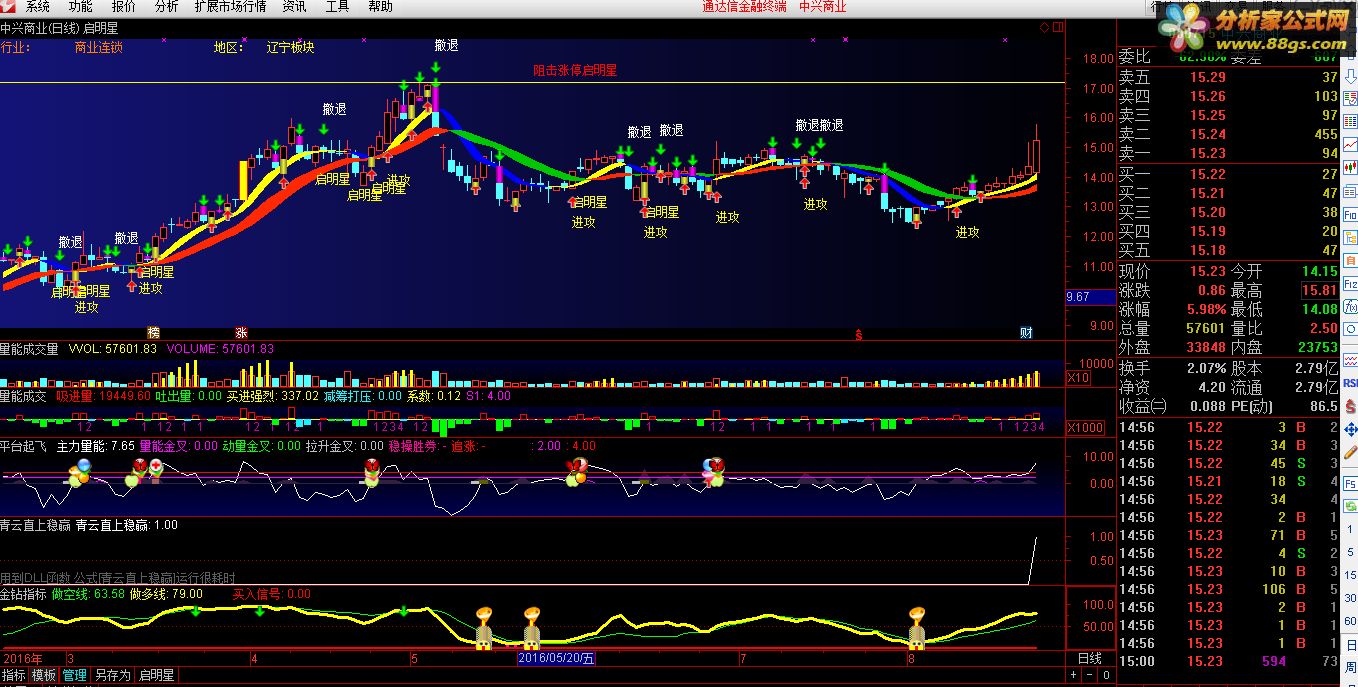Click the 平台起飞 indicator title
The image size is (1358, 687).
click(x=24, y=446)
